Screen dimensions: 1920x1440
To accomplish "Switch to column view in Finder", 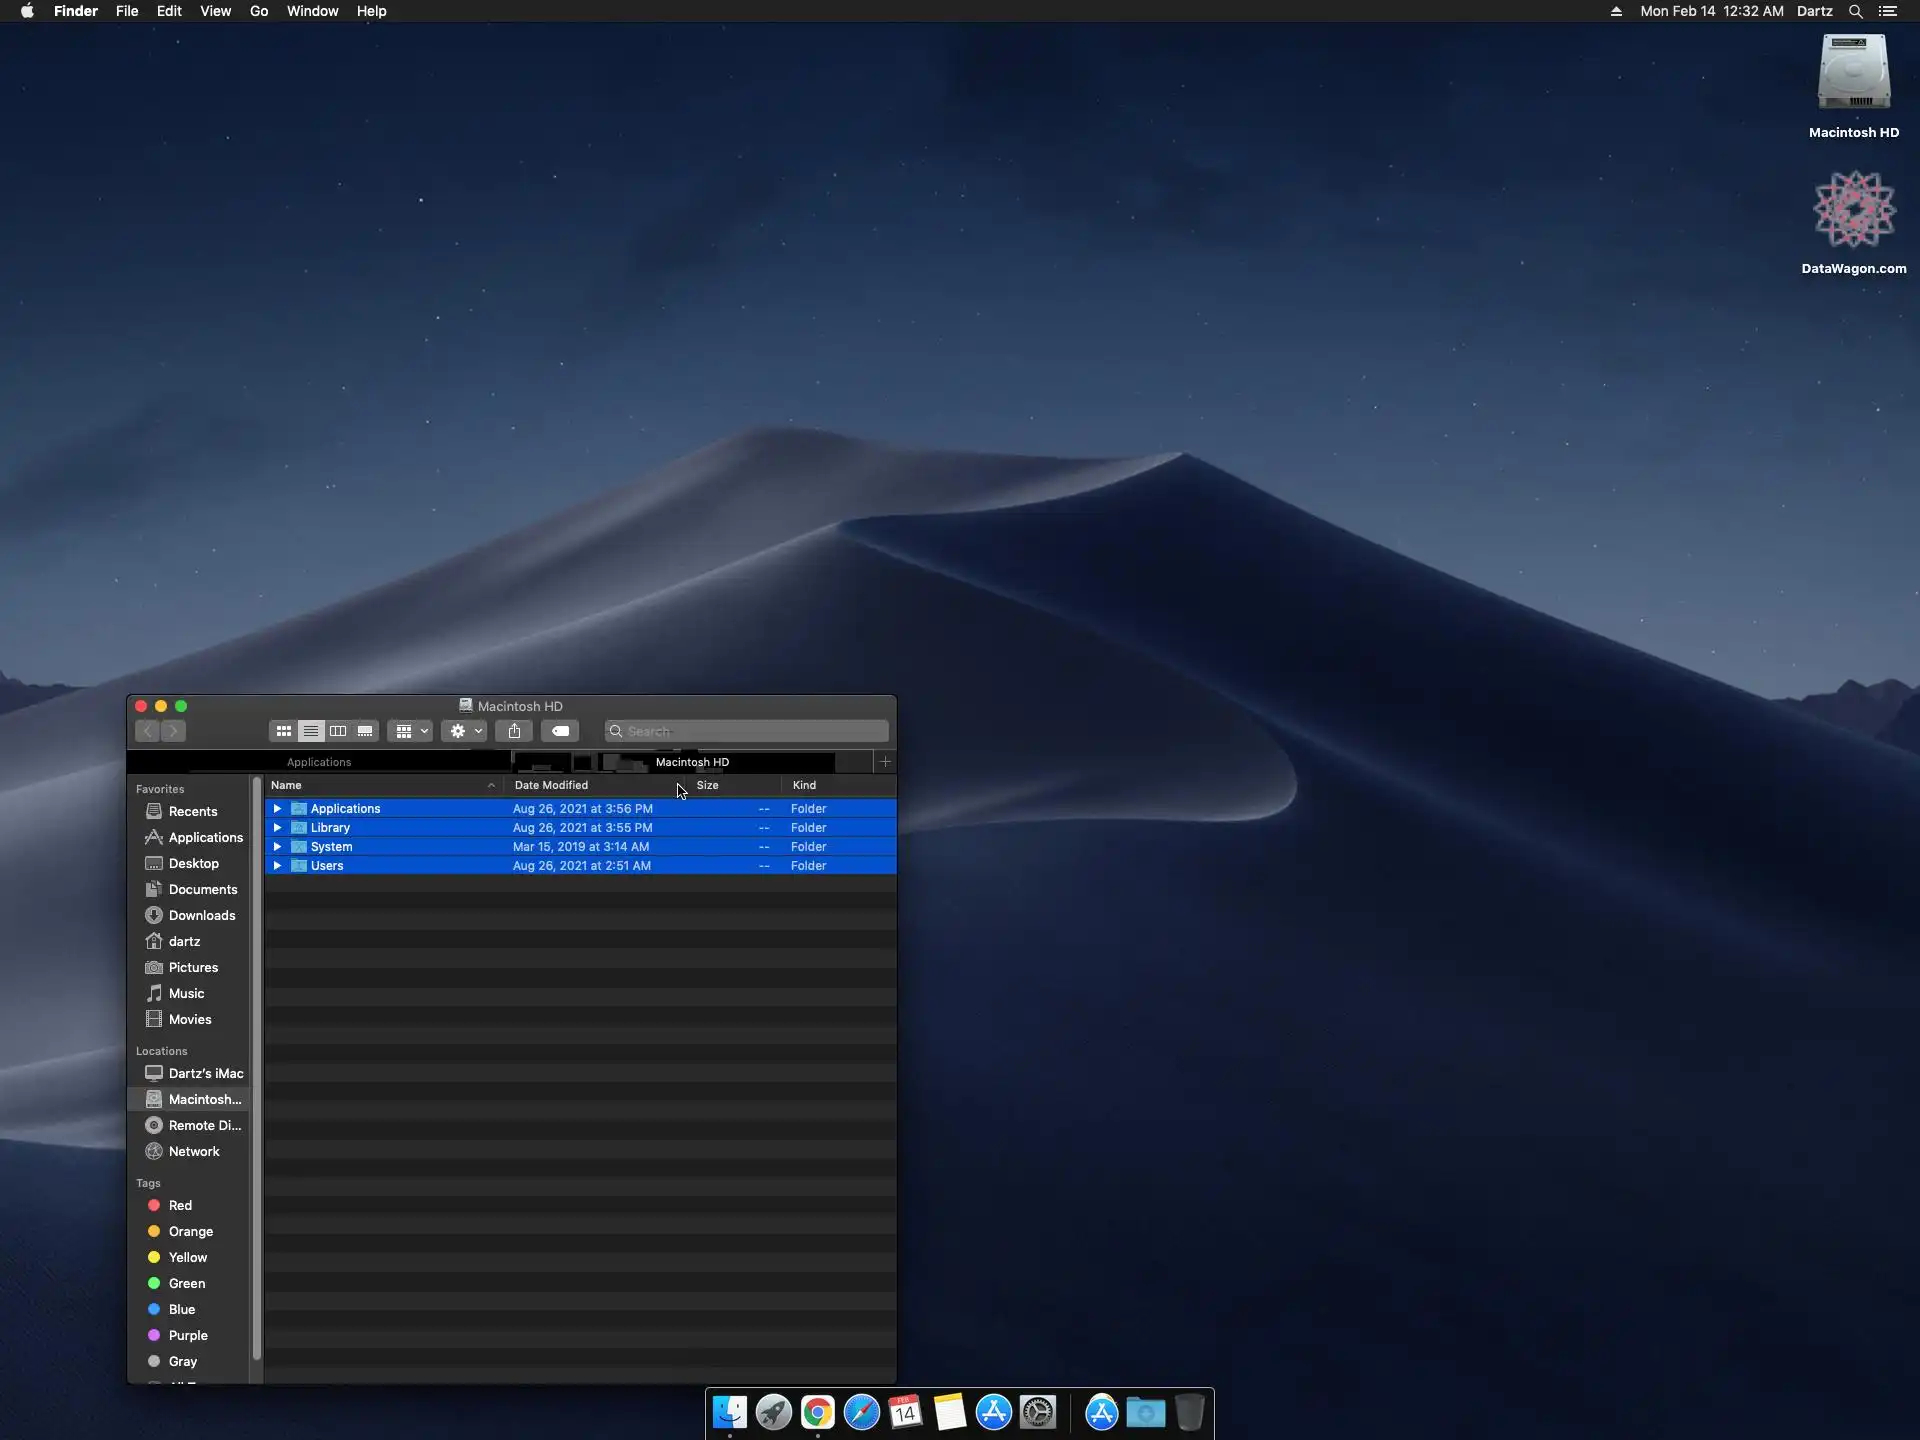I will [338, 731].
